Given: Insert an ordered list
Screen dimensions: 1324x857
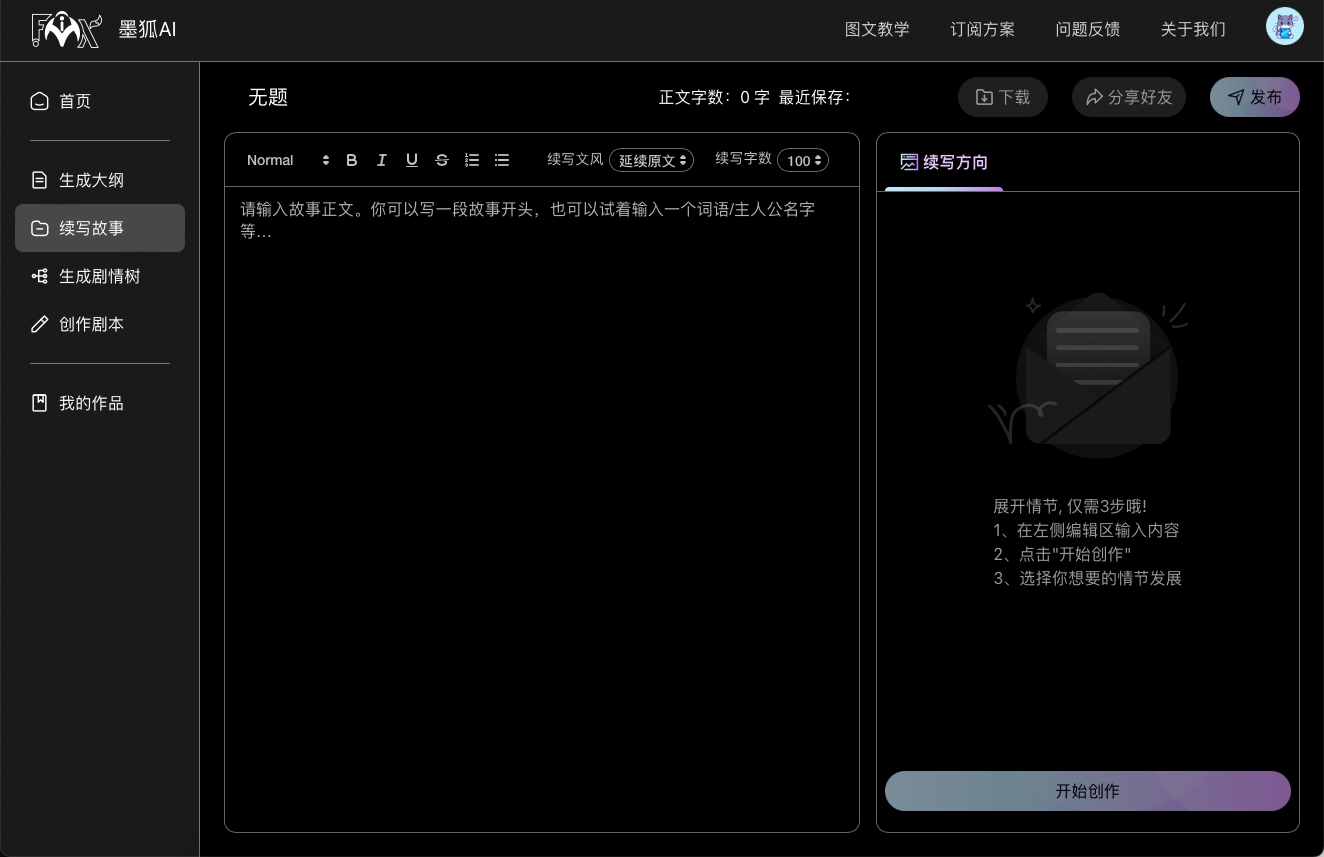Looking at the screenshot, I should 472,160.
